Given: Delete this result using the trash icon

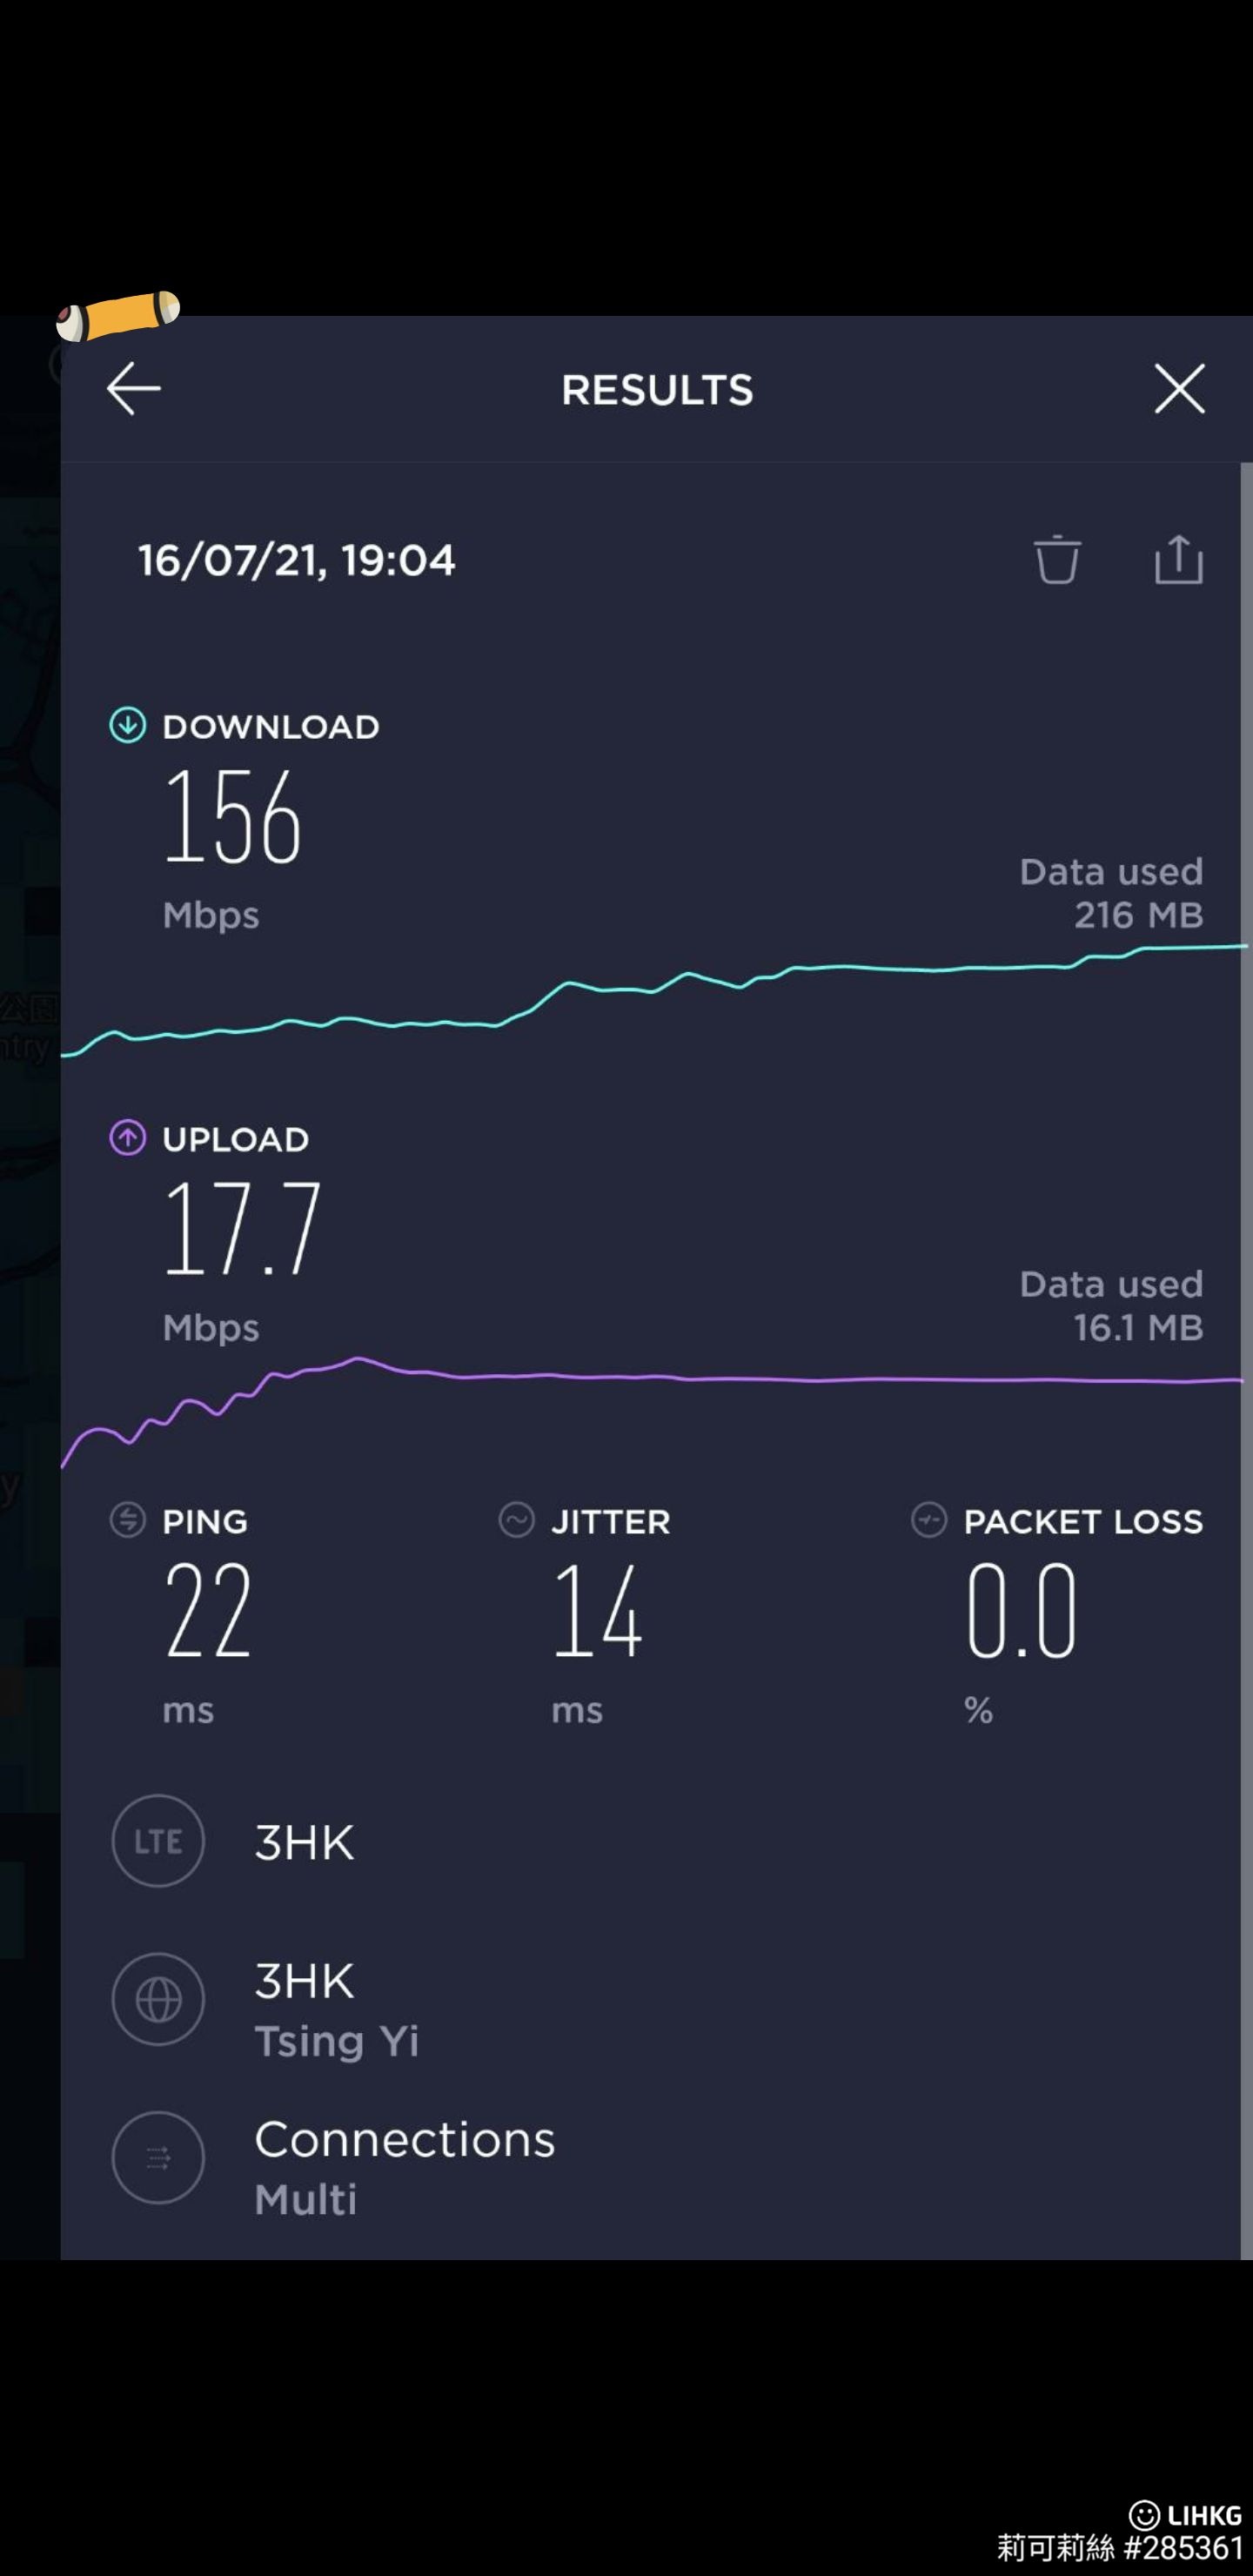Looking at the screenshot, I should (x=1056, y=559).
